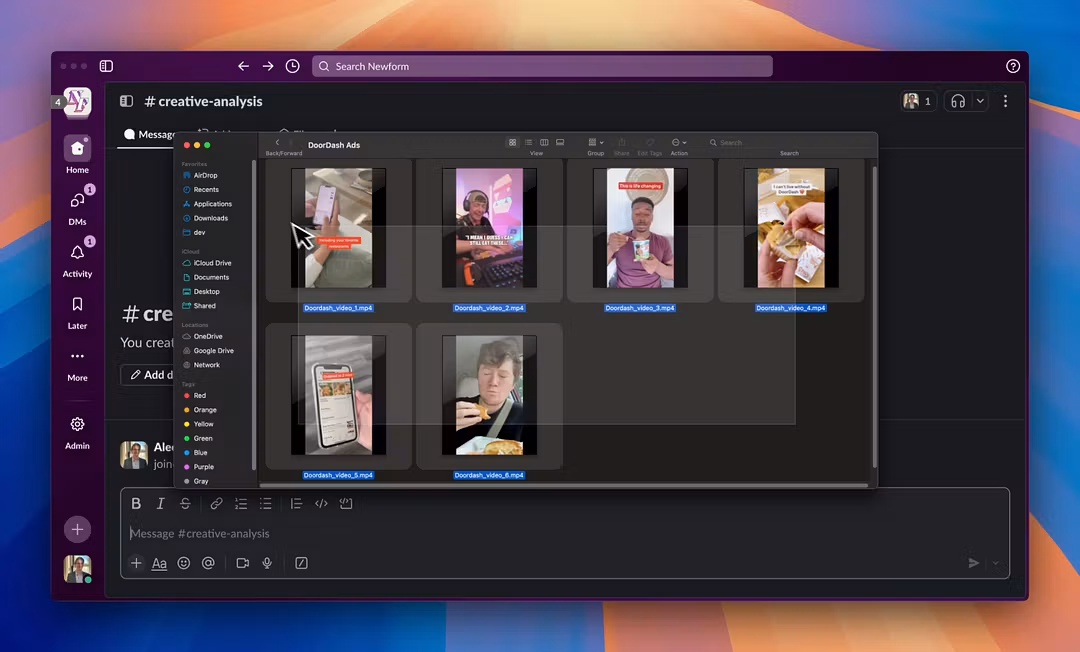Select the Purple tag in Finder sidebar

point(203,467)
